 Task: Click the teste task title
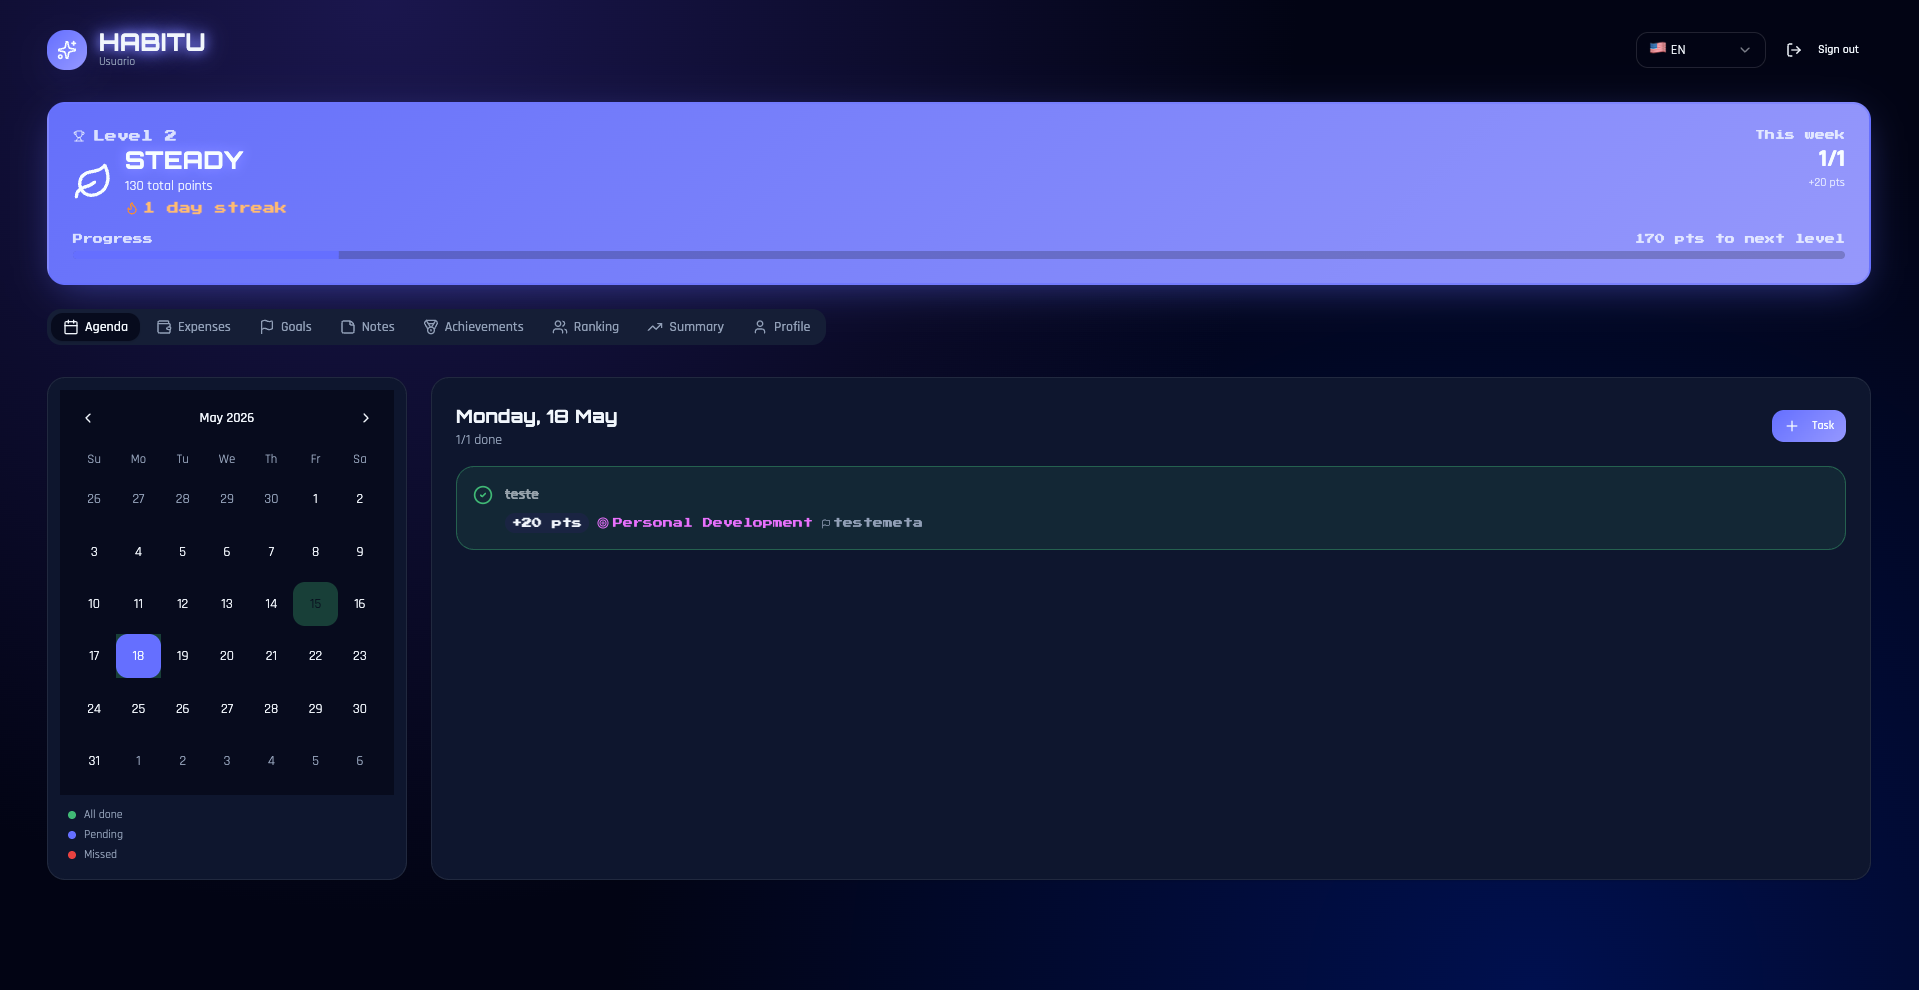coord(522,494)
